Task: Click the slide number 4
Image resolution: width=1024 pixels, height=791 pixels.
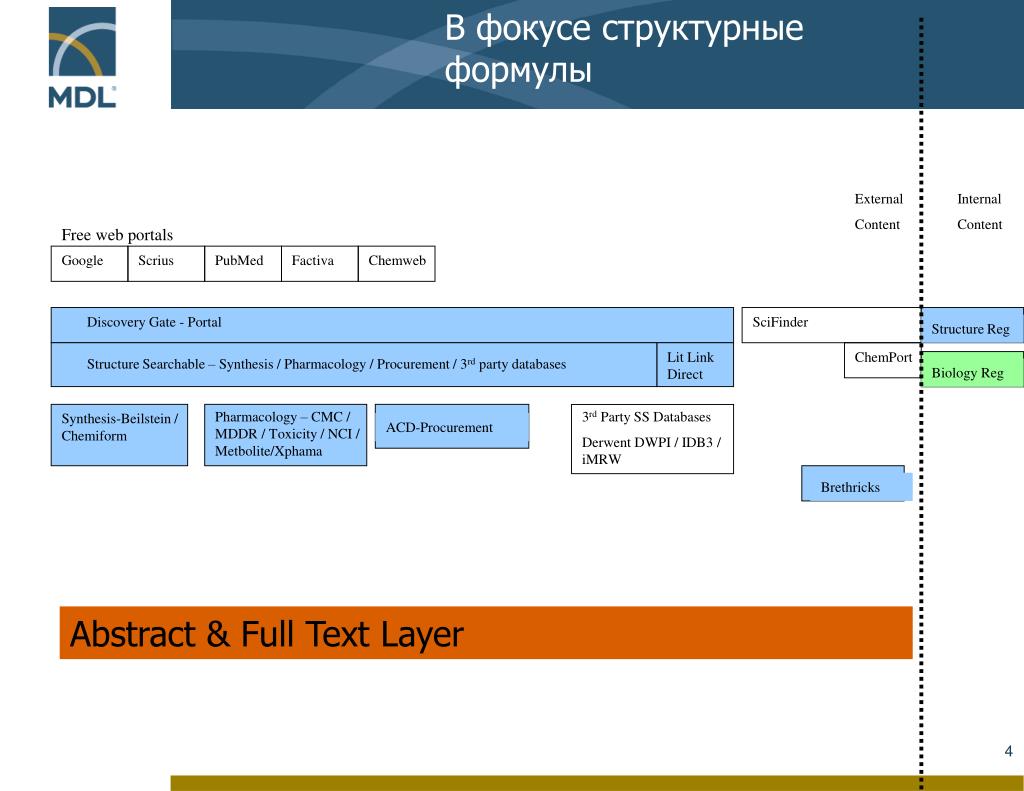Action: point(1008,751)
